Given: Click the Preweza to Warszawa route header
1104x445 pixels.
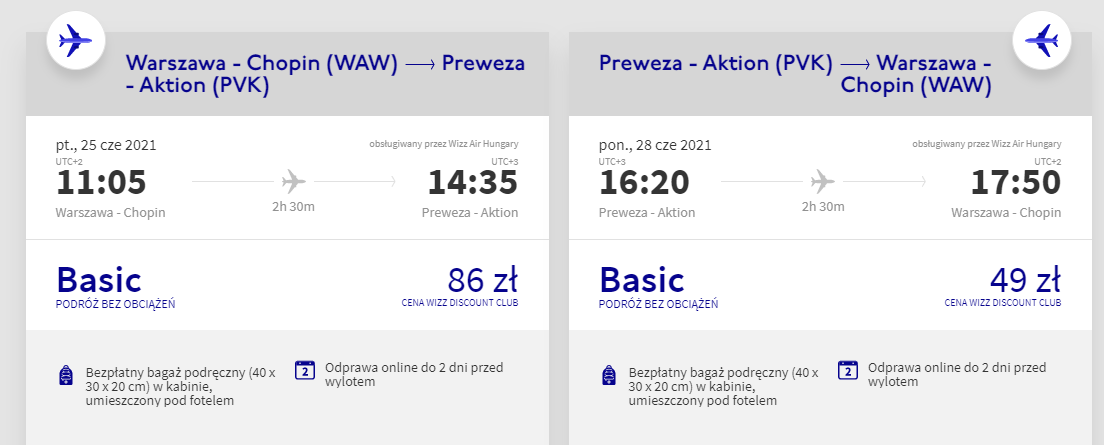Looking at the screenshot, I should pyautogui.click(x=795, y=75).
